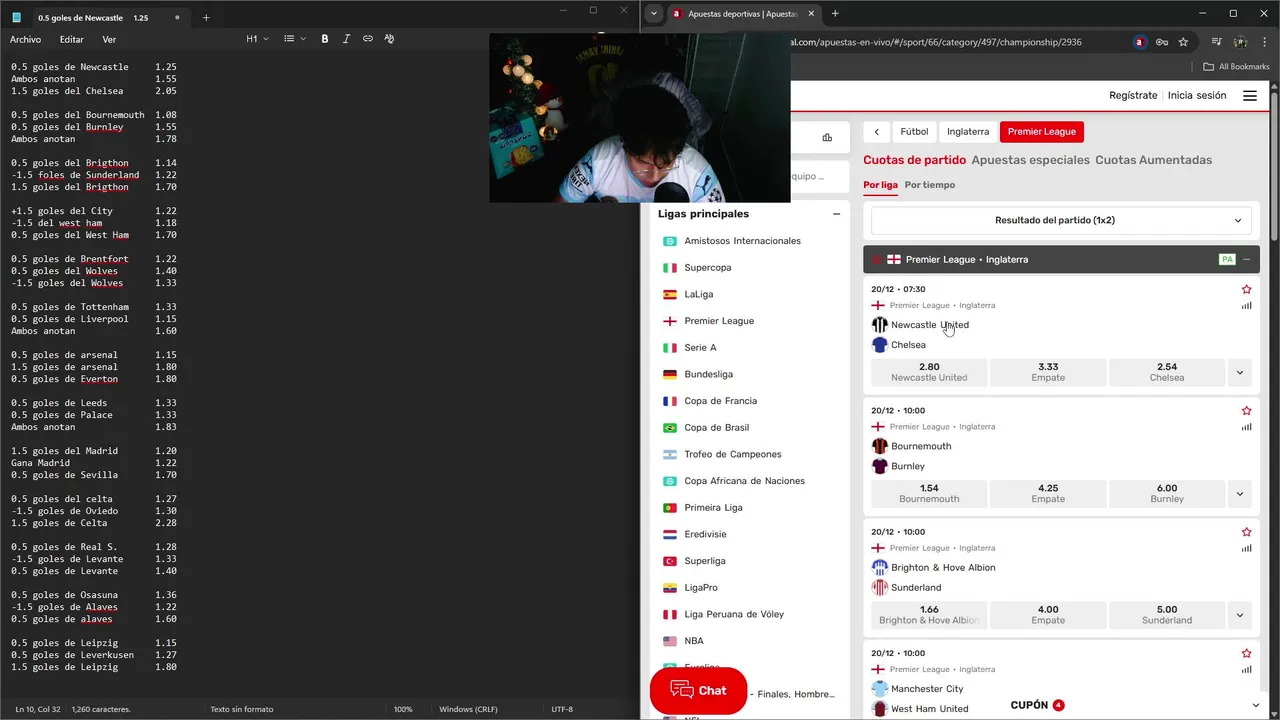The image size is (1280, 720).
Task: Open the browser media controls icon
Action: (x=1217, y=42)
